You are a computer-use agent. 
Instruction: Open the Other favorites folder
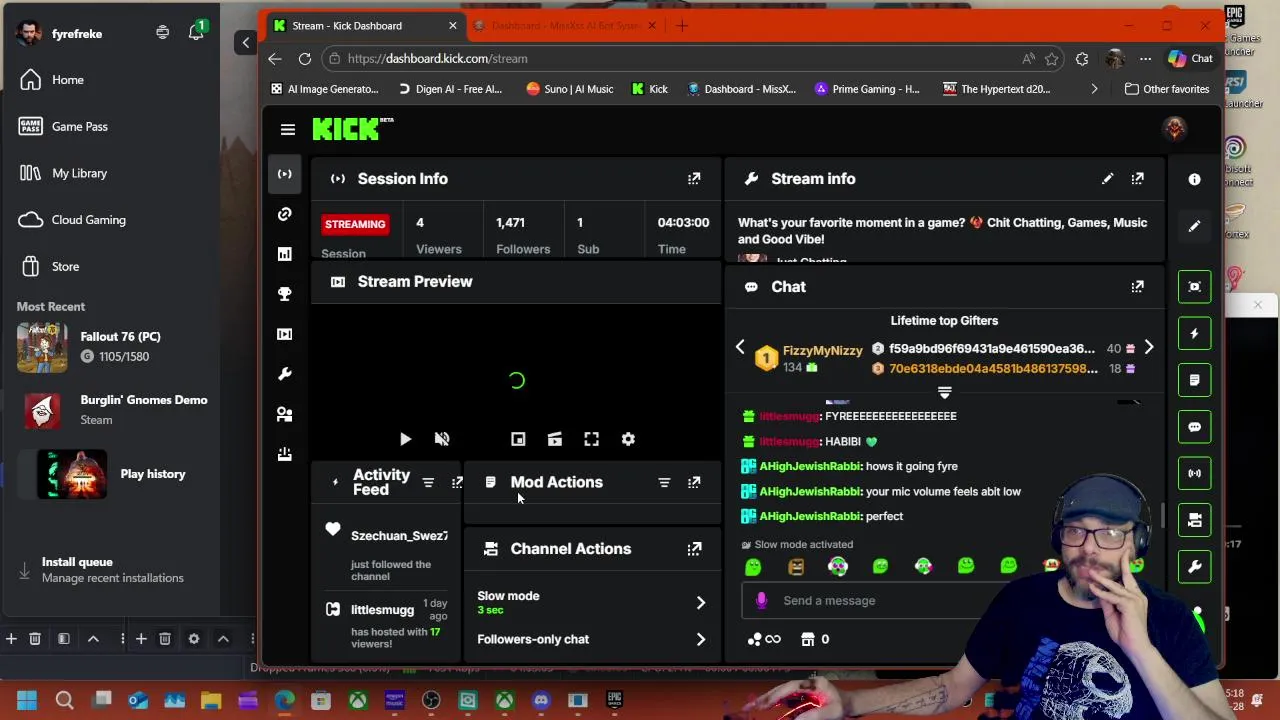point(1167,89)
